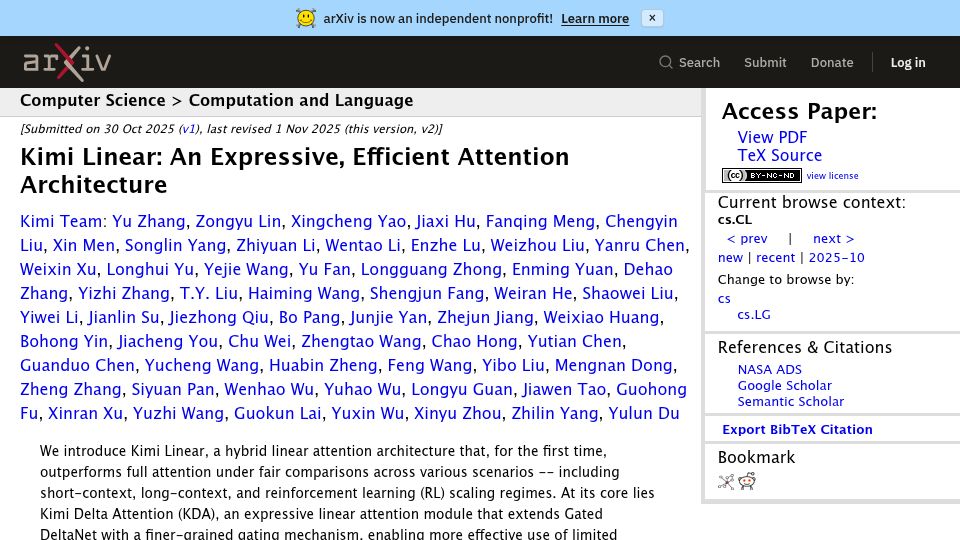Image resolution: width=960 pixels, height=540 pixels.
Task: Open author Zhilin Yang
Action: [555, 413]
